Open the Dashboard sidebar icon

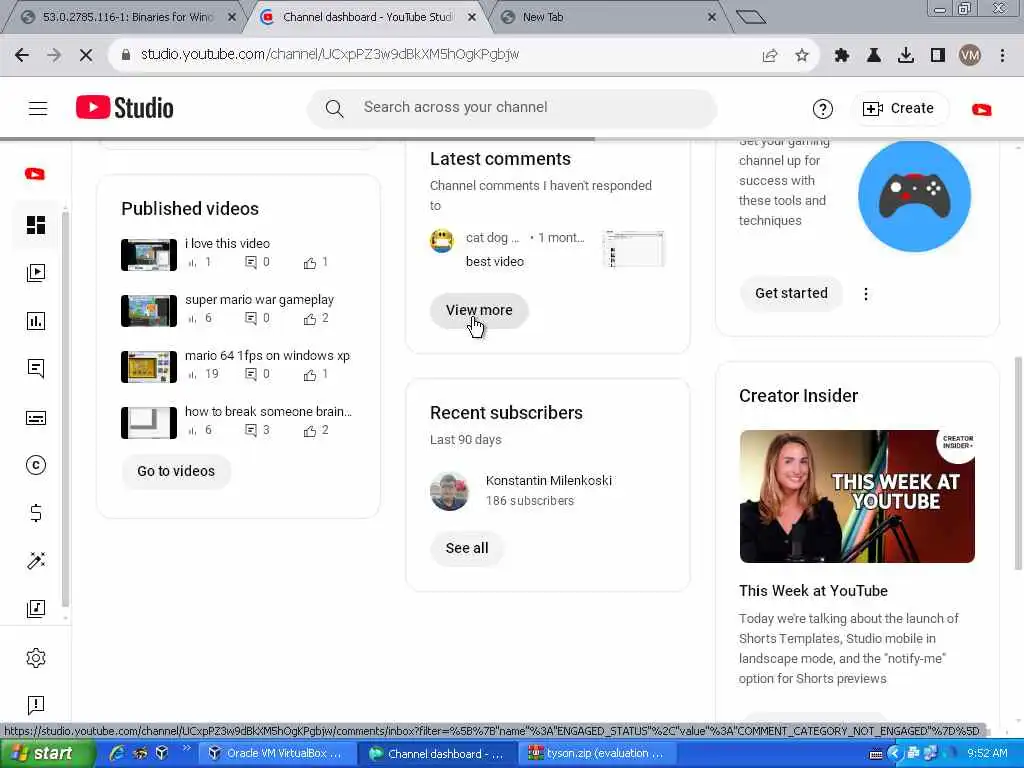click(36, 225)
